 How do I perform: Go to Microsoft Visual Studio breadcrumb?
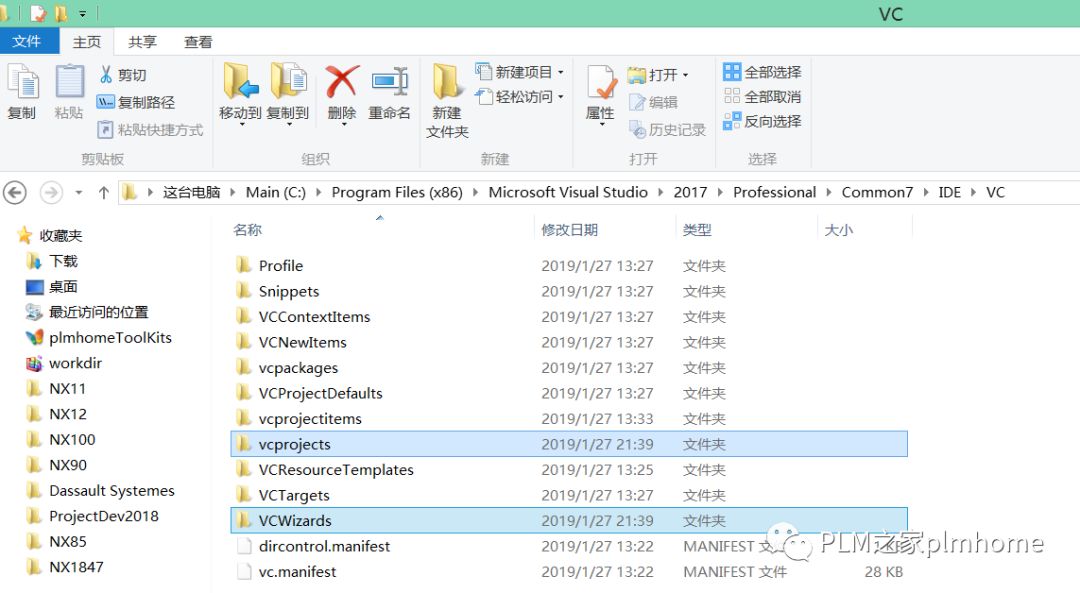coord(568,192)
